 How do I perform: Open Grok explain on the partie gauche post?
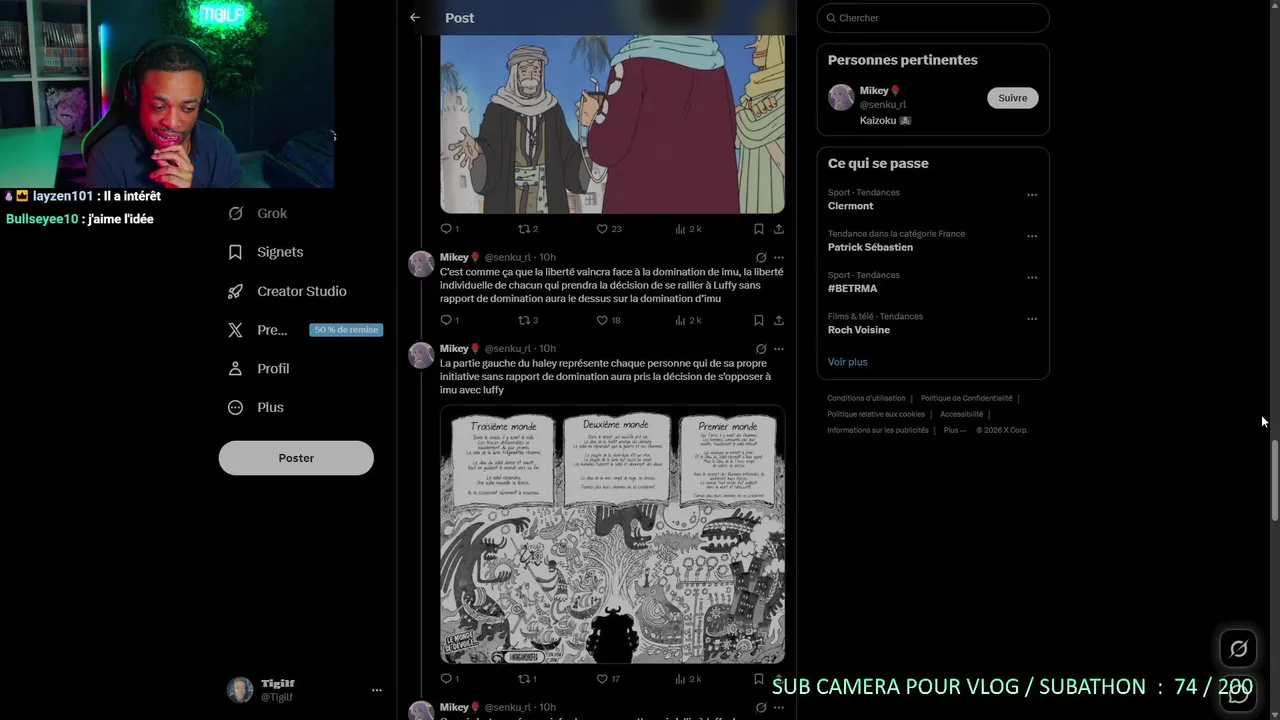761,349
